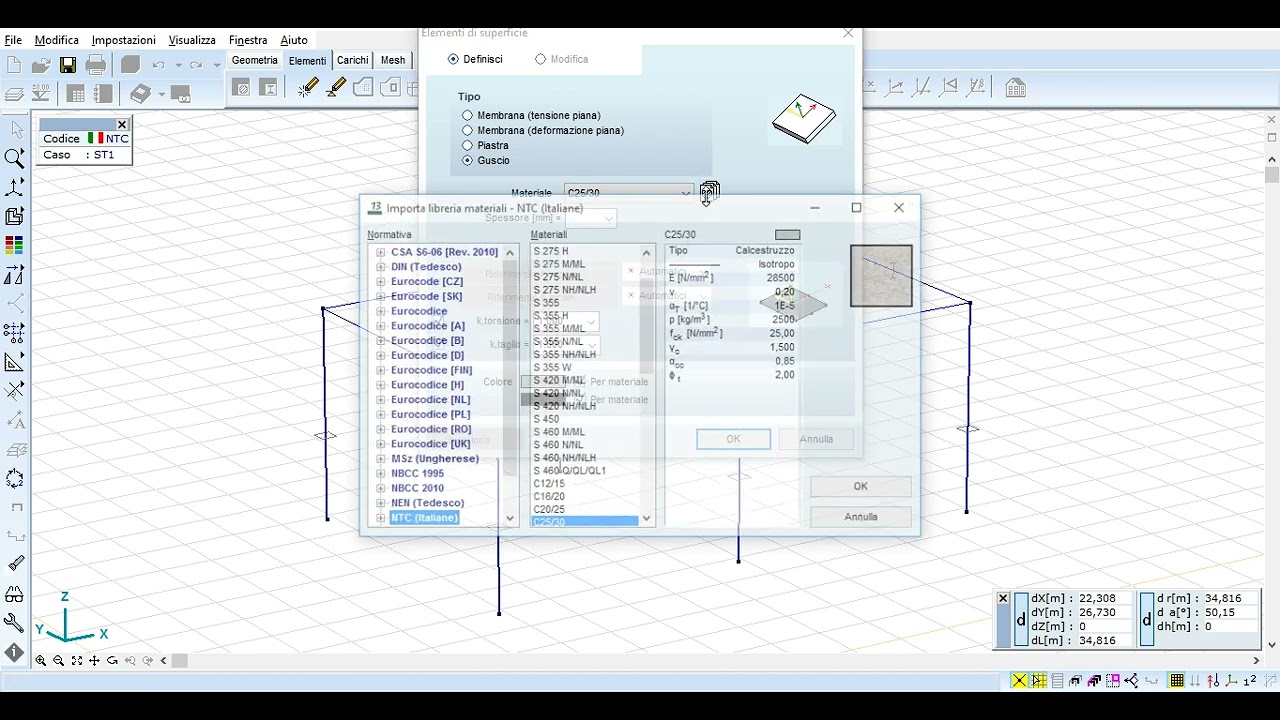The width and height of the screenshot is (1280, 720).
Task: Open the table browser grid icon
Action: click(76, 94)
